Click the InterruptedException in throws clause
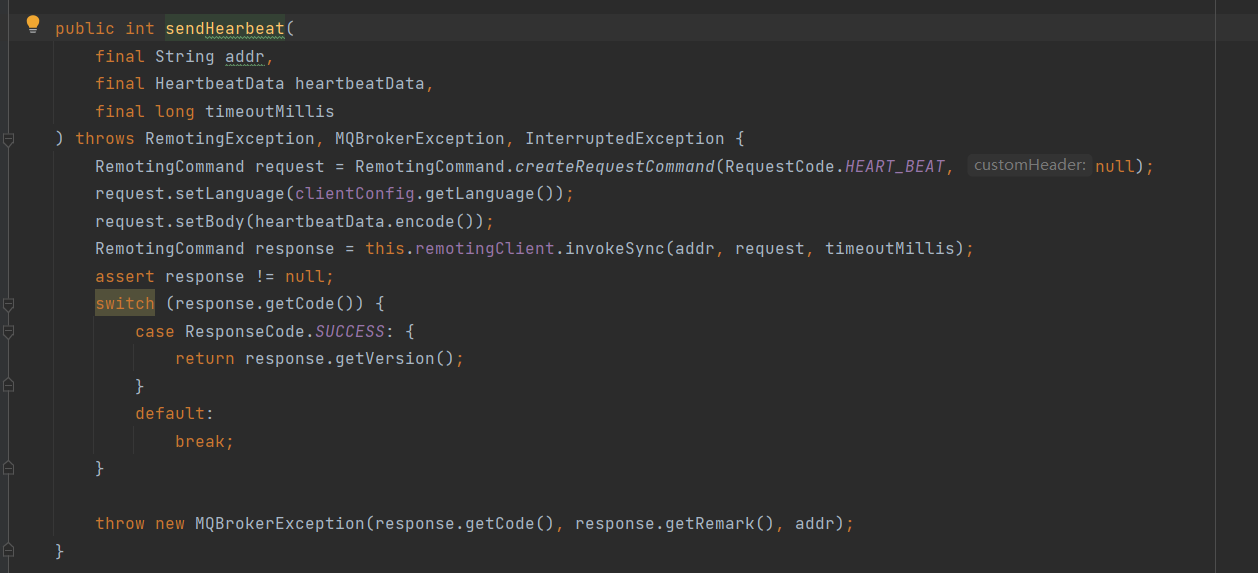1258x573 pixels. pyautogui.click(x=624, y=139)
